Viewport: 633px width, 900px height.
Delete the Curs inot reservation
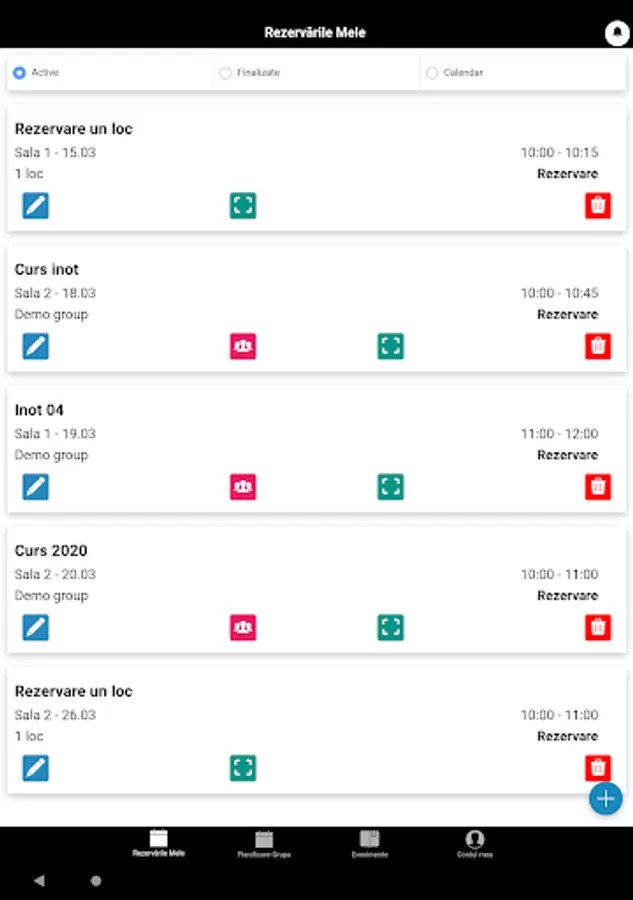(597, 346)
